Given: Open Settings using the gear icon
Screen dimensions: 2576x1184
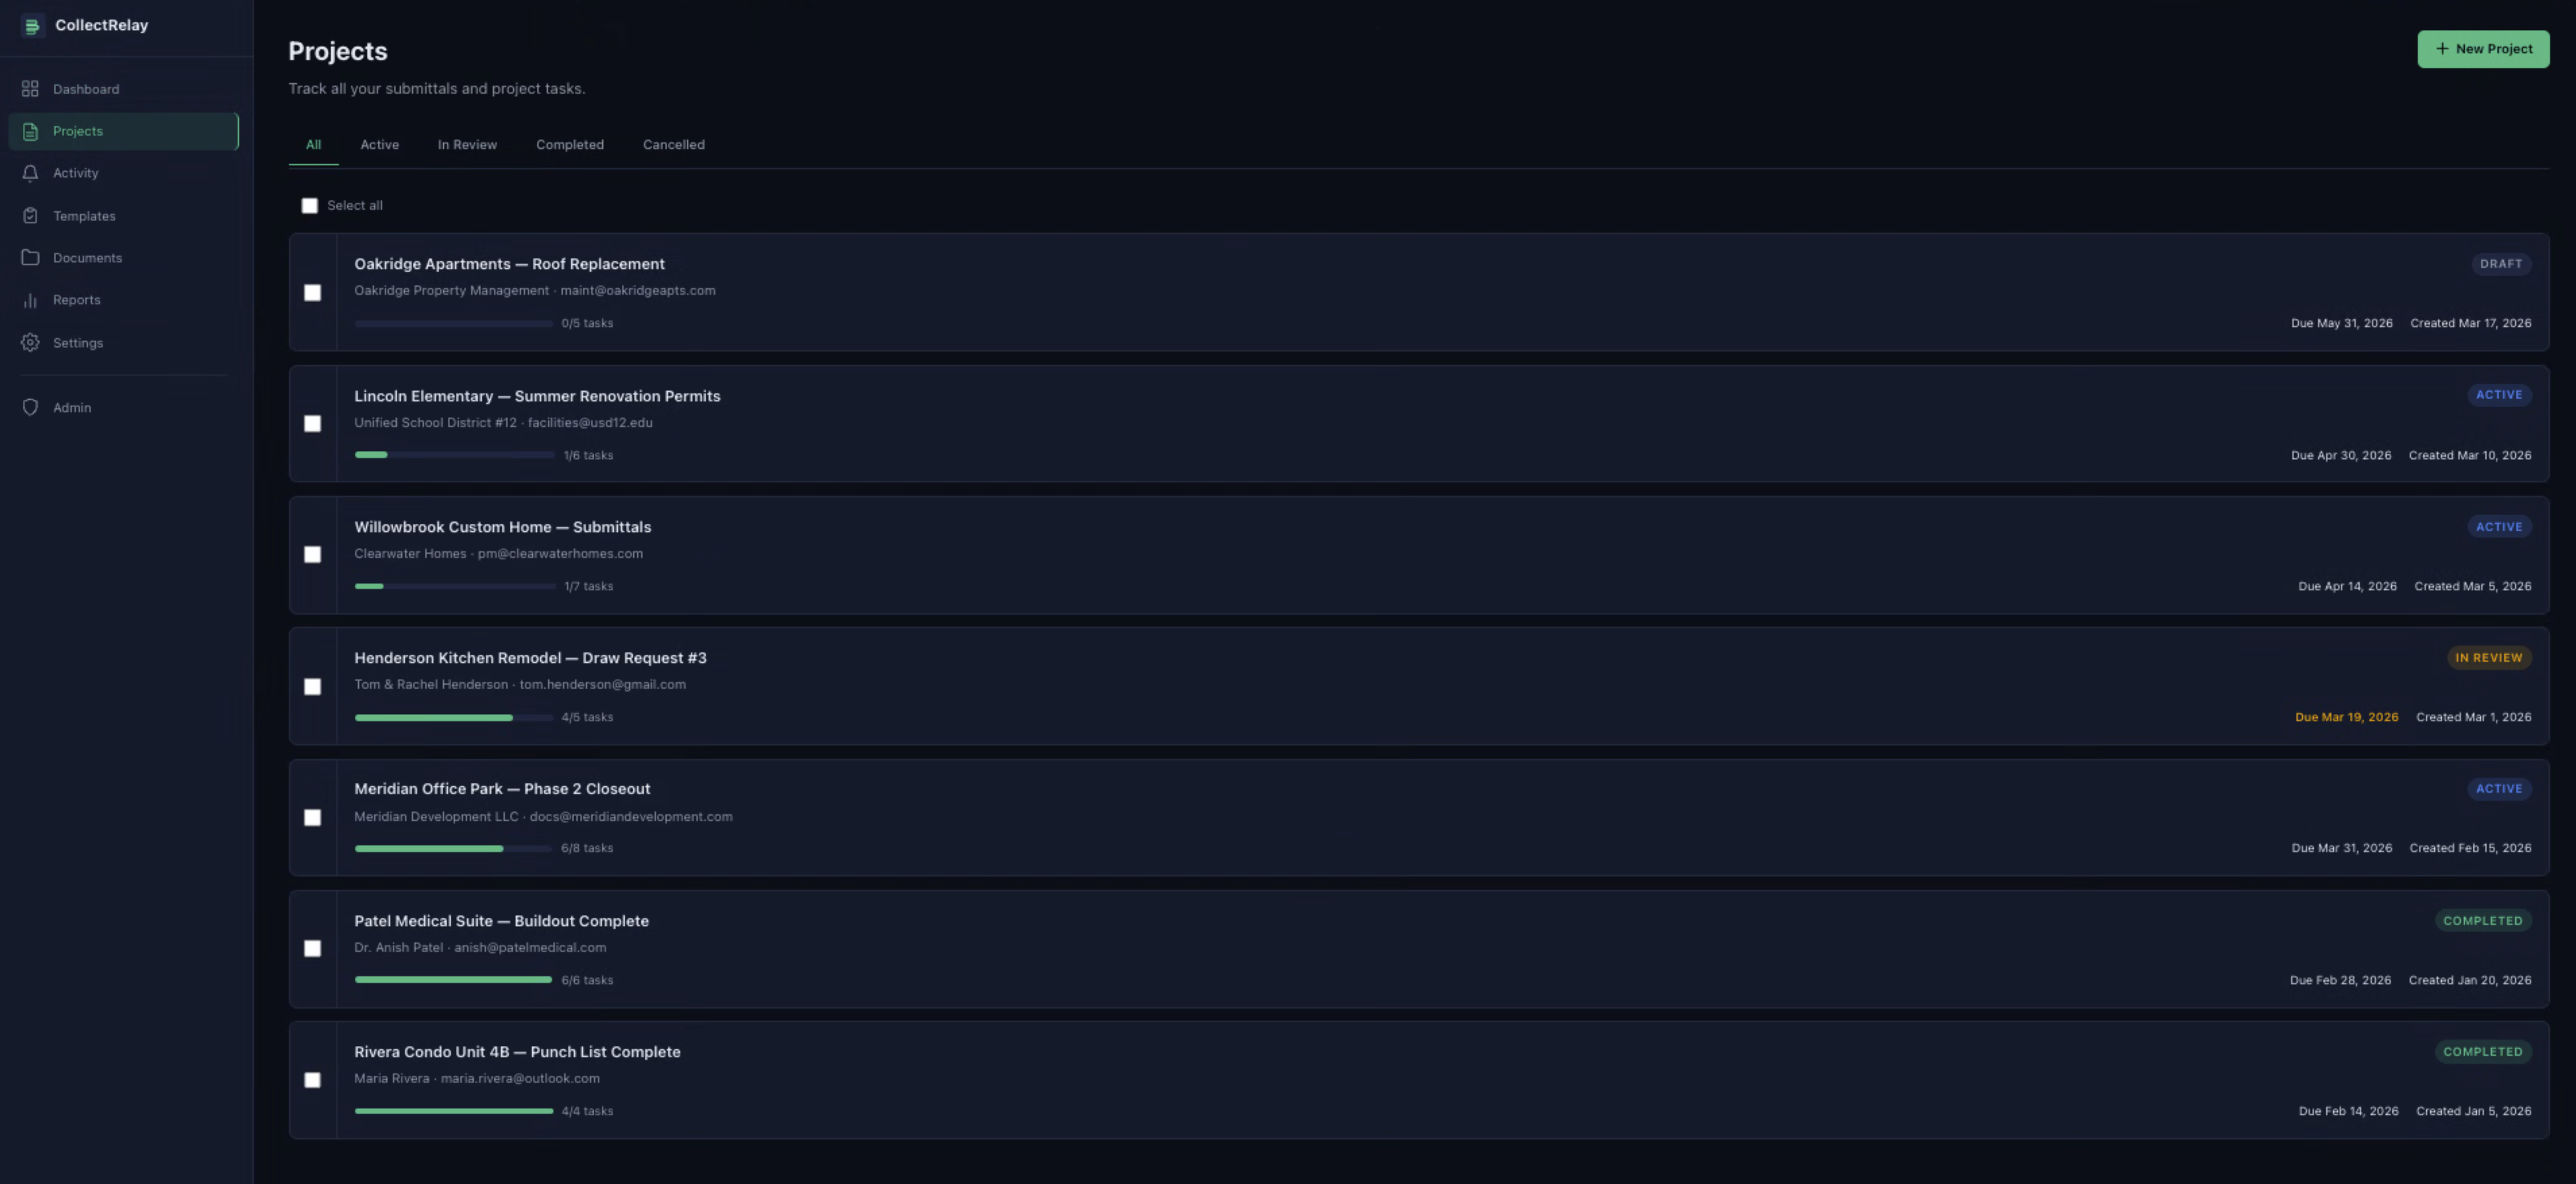Looking at the screenshot, I should pos(30,342).
